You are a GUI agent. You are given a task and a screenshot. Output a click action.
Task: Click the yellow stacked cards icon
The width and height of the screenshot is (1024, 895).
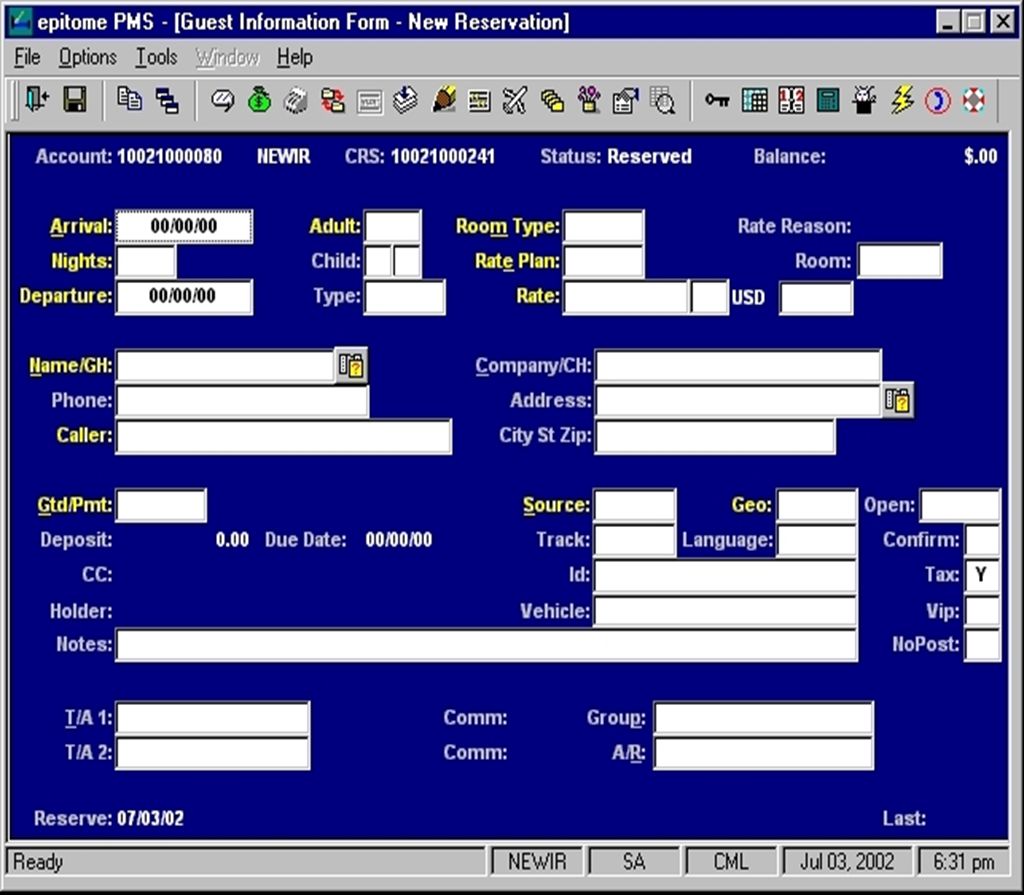[x=552, y=101]
